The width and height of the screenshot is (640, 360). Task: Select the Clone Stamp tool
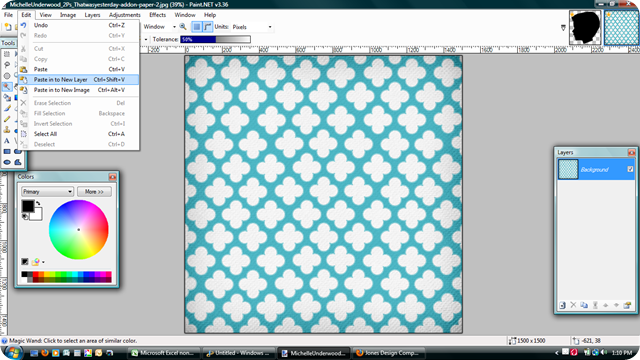point(7,130)
